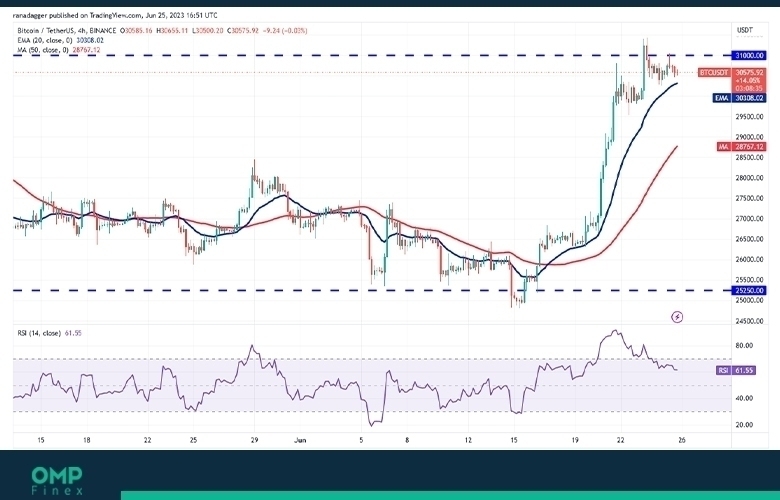Click the 80.00 RSI axis tick

coord(744,346)
